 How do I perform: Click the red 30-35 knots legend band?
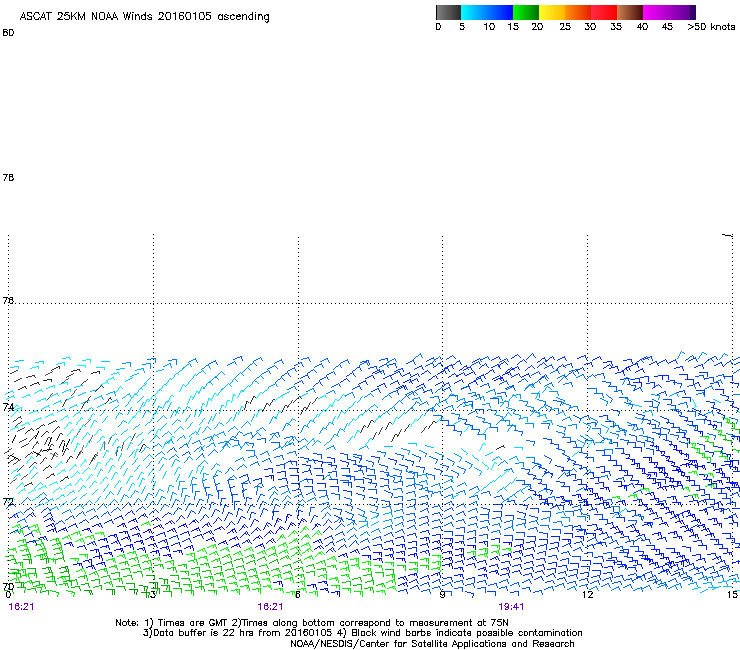pyautogui.click(x=604, y=12)
